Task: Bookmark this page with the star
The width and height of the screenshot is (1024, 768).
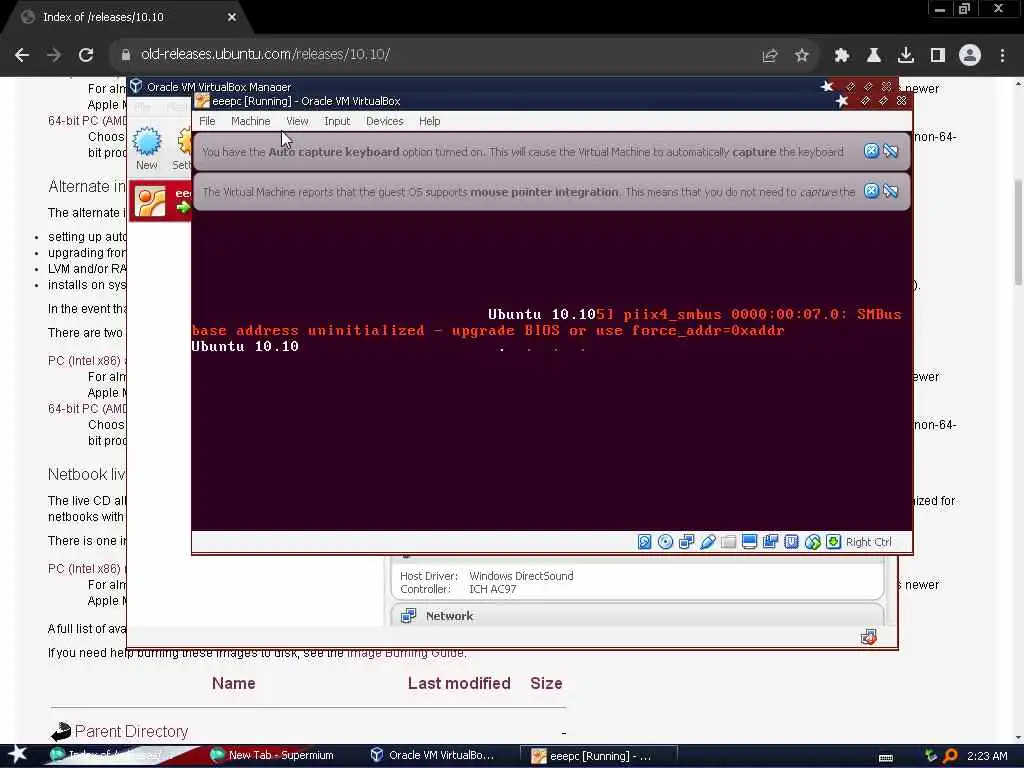Action: click(802, 56)
